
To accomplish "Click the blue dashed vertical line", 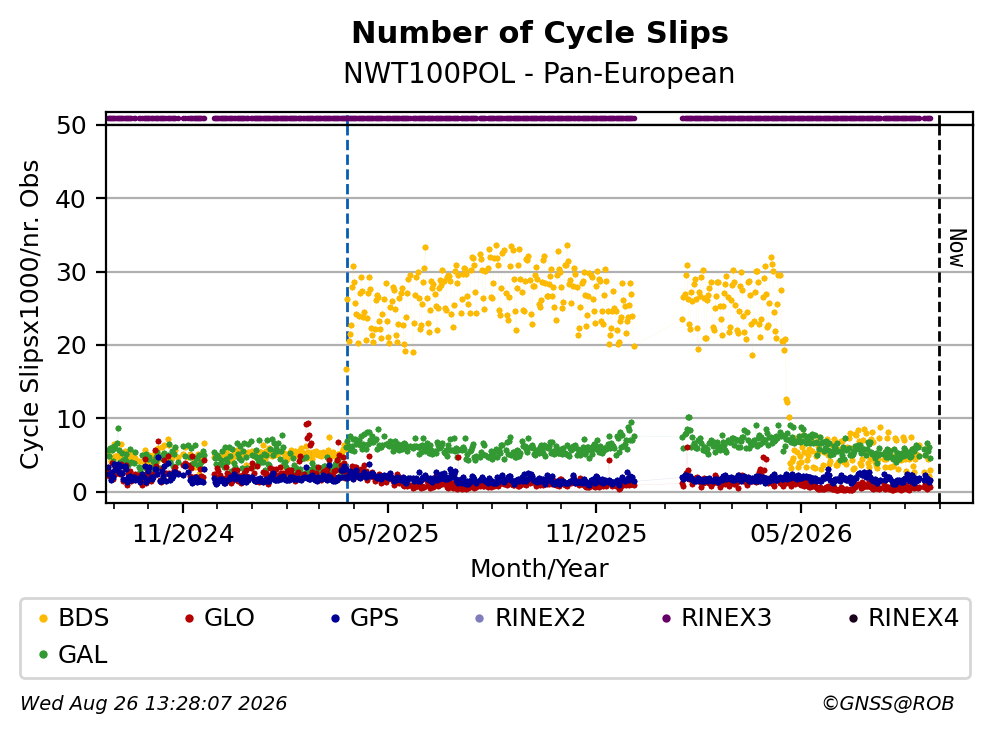I will click(347, 310).
